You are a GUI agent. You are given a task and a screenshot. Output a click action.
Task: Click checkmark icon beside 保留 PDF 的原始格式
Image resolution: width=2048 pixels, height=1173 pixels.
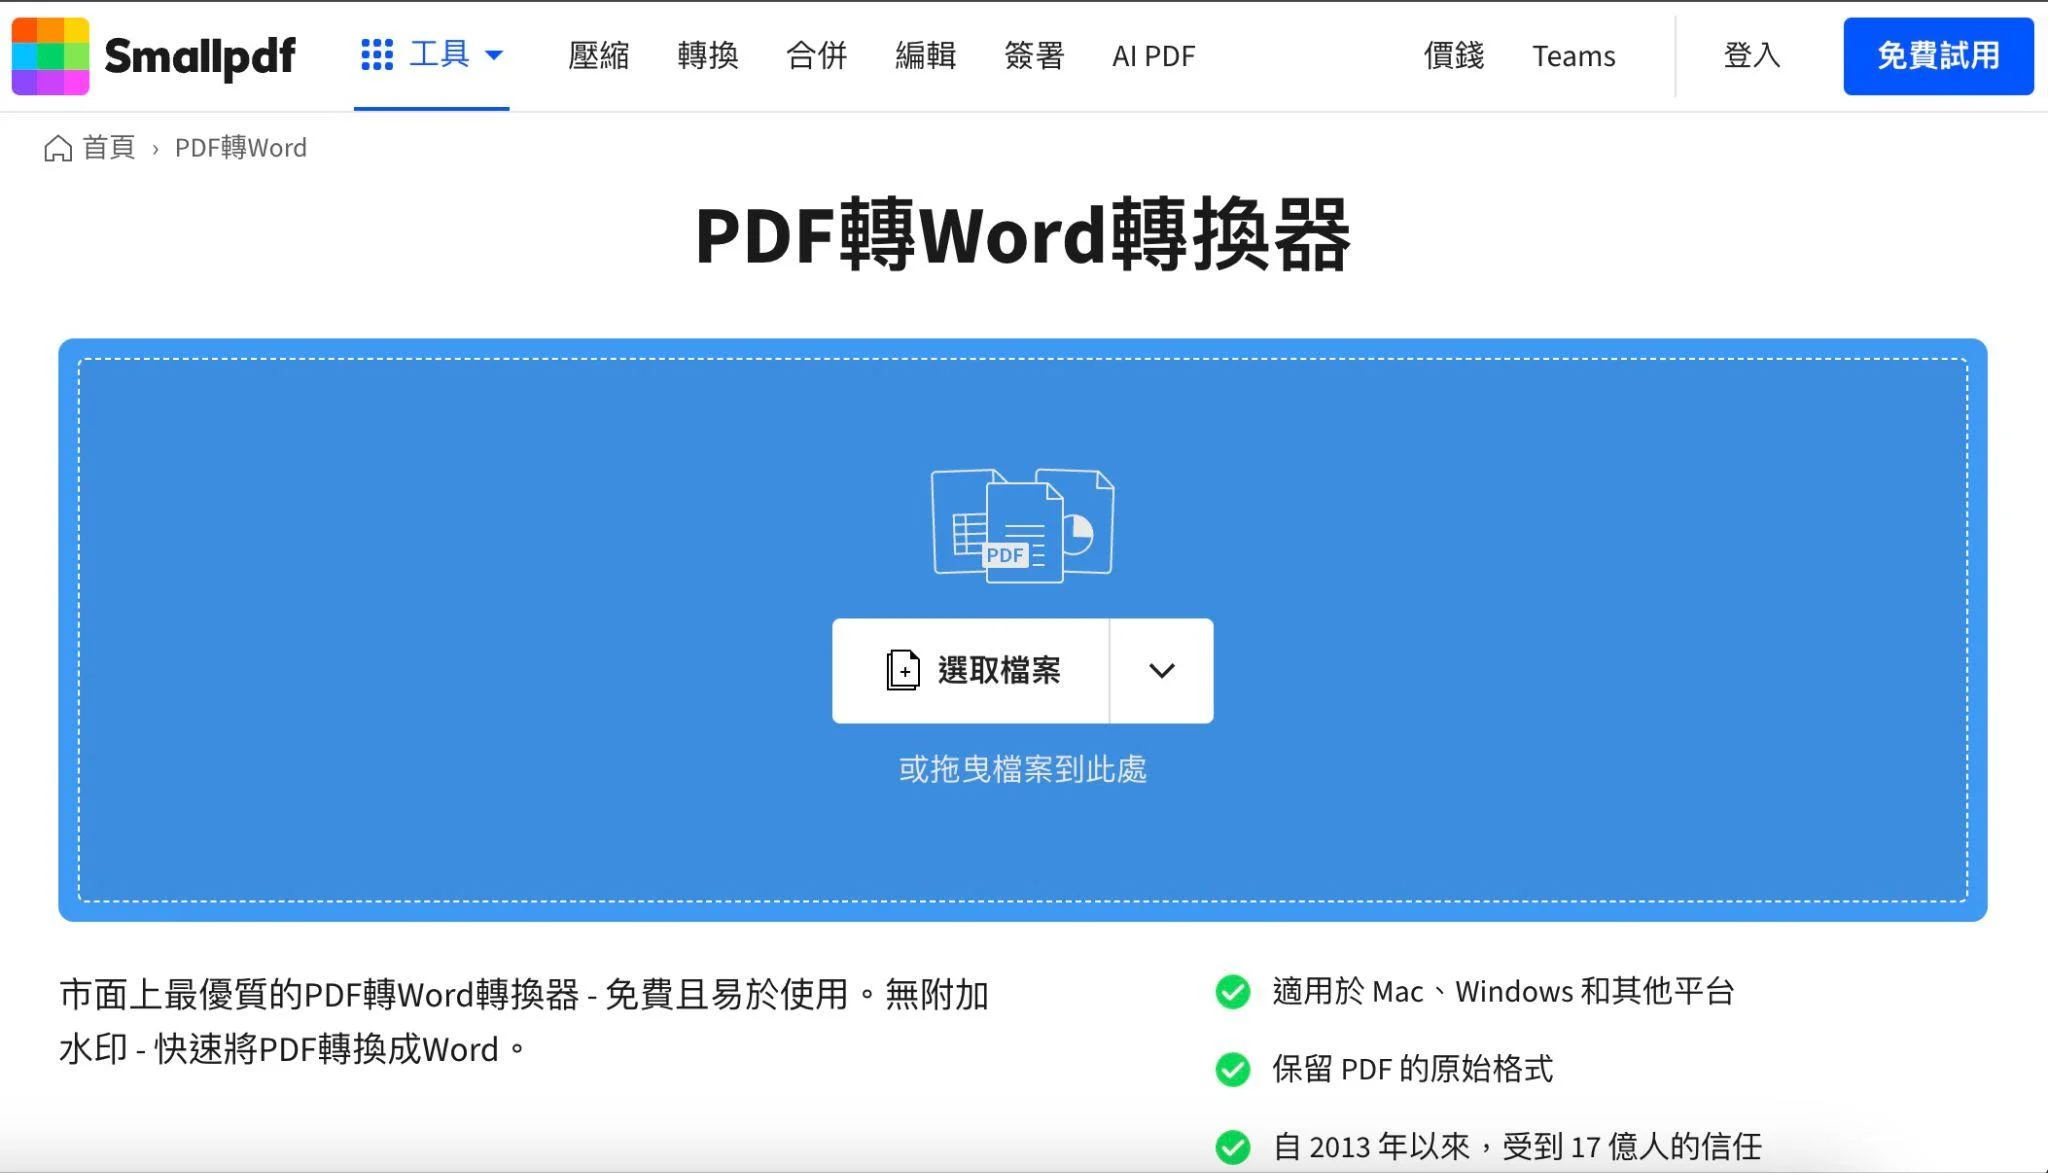pyautogui.click(x=1232, y=1070)
